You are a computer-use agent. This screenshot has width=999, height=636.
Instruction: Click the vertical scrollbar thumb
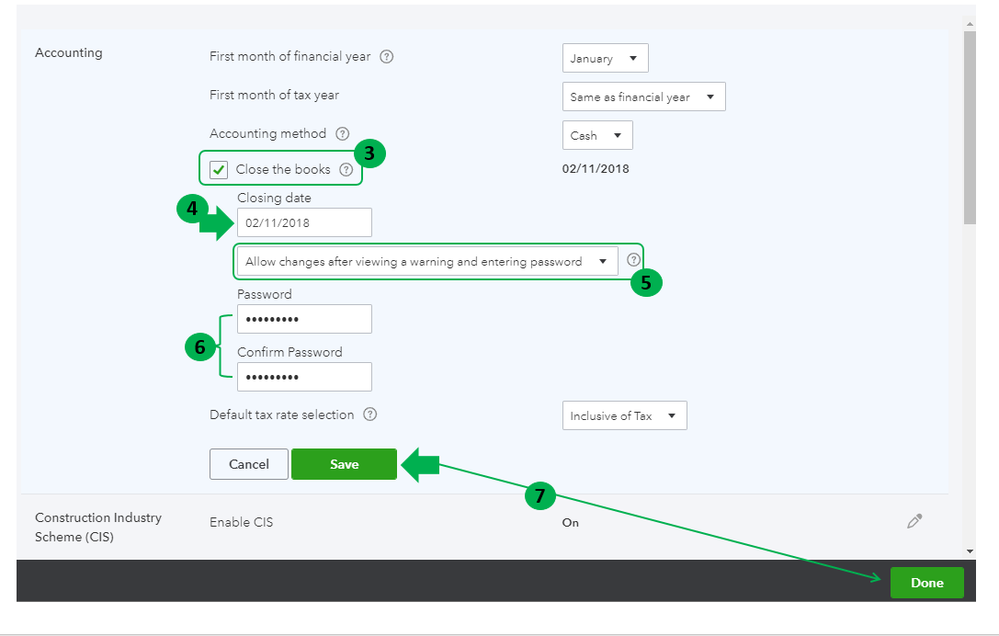[970, 127]
